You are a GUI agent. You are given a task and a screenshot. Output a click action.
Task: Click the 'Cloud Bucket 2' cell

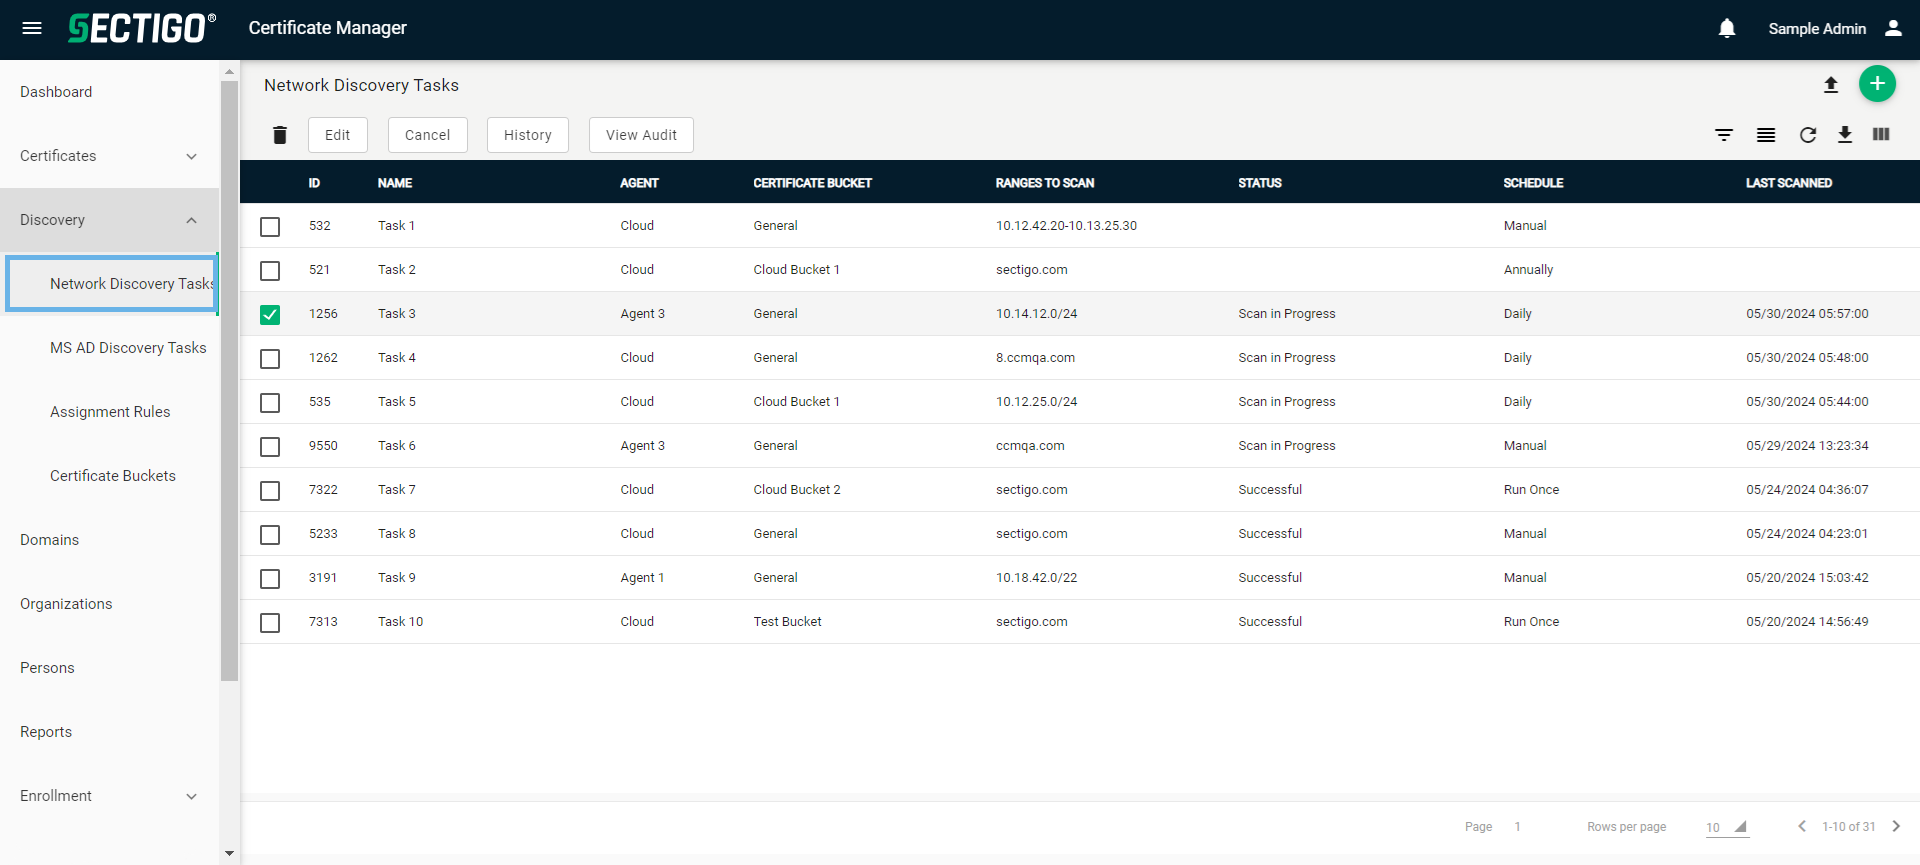pos(797,490)
